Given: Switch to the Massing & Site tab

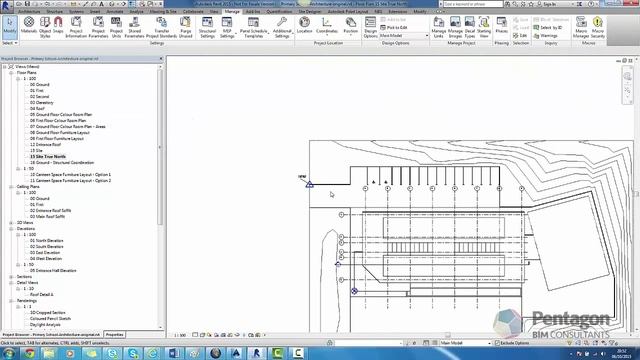Looking at the screenshot, I should (163, 12).
